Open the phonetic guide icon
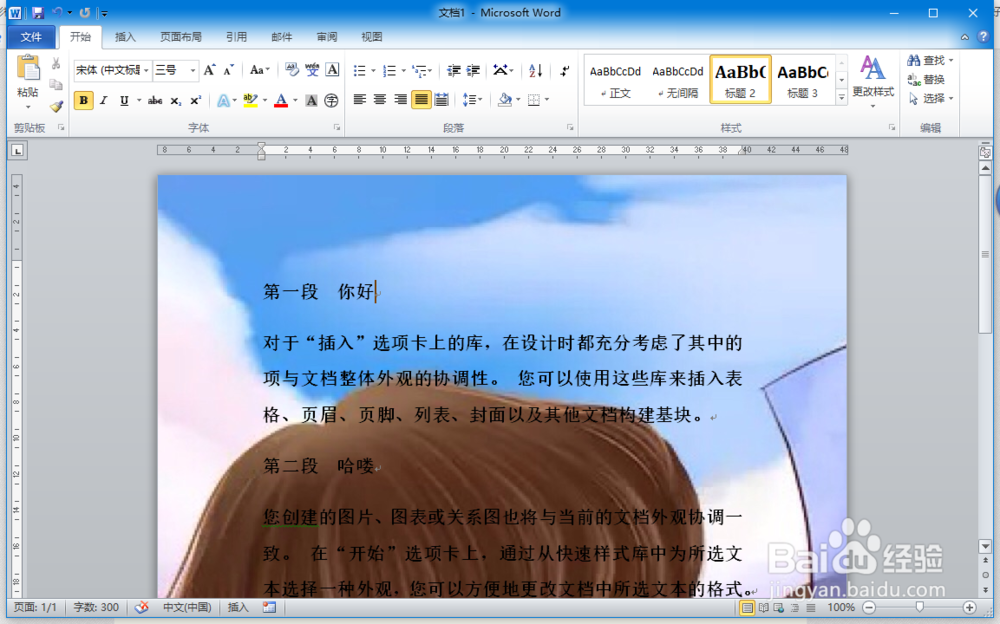The height and width of the screenshot is (624, 1000). click(x=312, y=70)
